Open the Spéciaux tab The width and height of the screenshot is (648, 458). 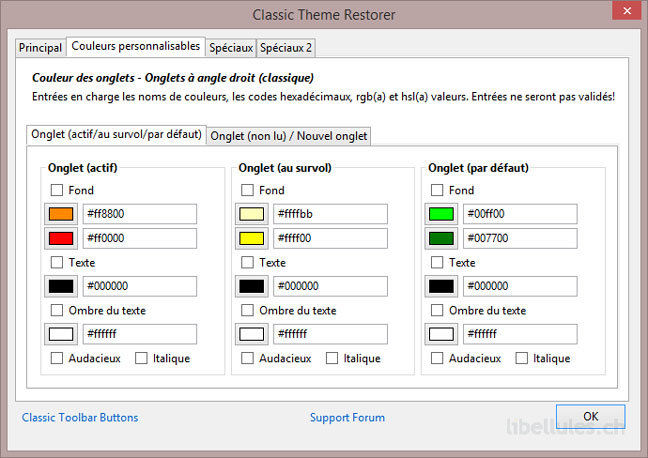pyautogui.click(x=231, y=48)
